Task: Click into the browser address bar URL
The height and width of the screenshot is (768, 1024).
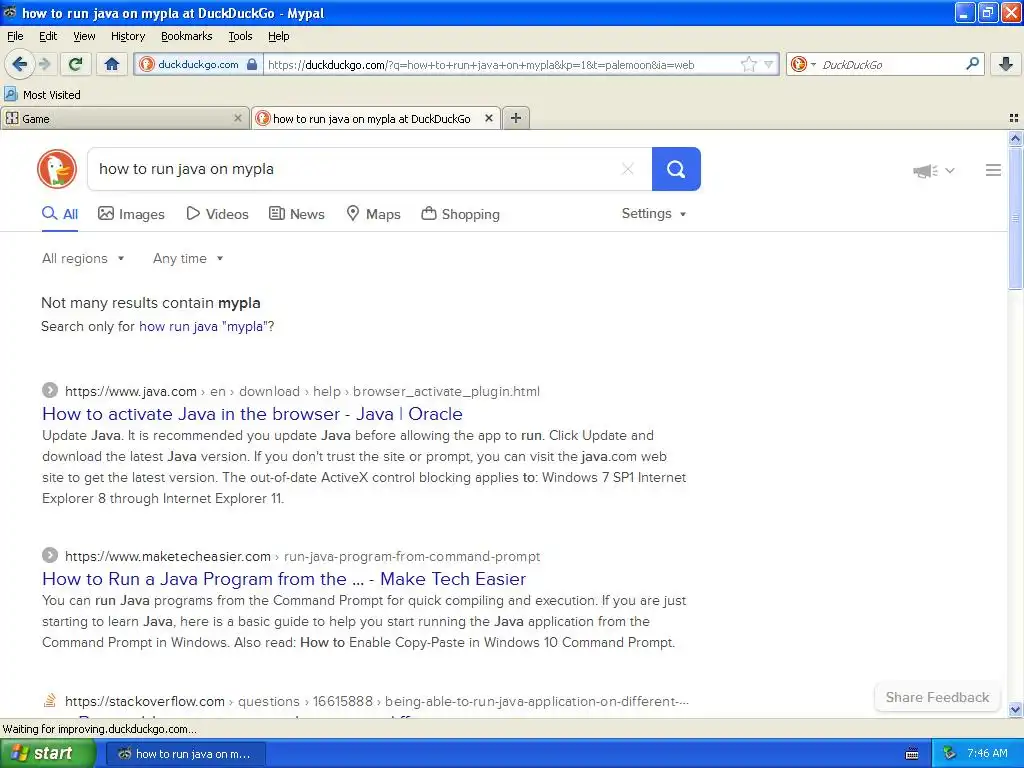Action: [x=500, y=65]
